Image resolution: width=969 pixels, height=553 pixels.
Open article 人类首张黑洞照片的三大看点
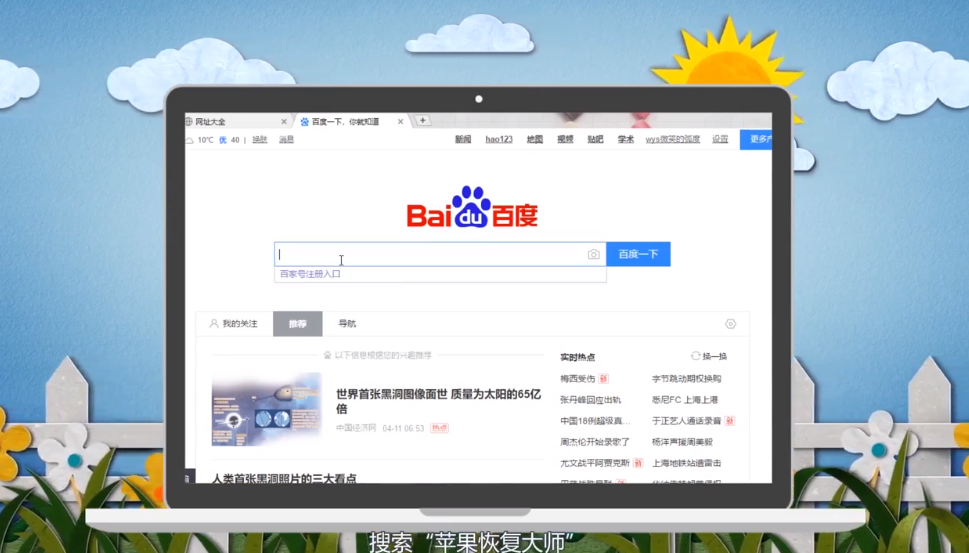point(284,478)
